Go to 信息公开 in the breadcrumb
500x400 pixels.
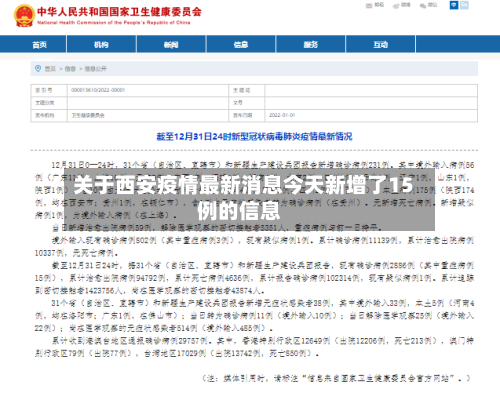[95, 69]
